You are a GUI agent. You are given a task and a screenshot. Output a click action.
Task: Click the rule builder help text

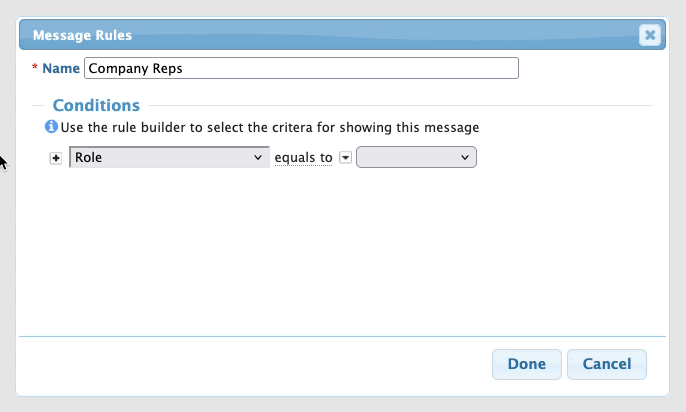point(270,127)
